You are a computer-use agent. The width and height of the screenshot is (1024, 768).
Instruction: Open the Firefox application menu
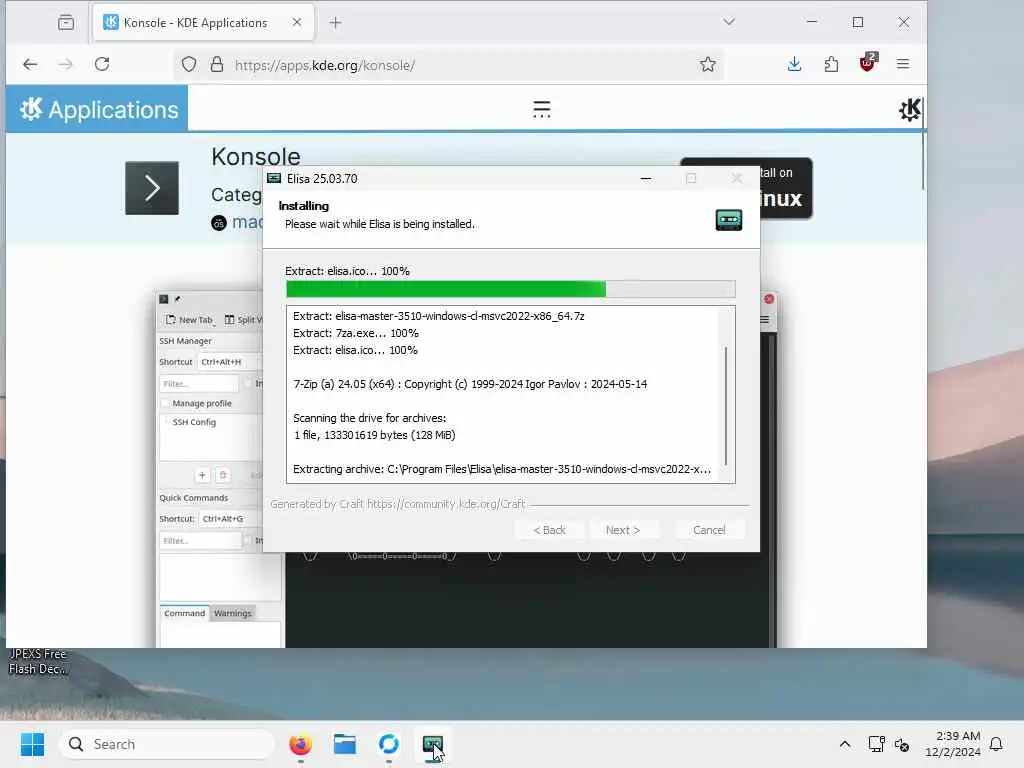[x=903, y=64]
